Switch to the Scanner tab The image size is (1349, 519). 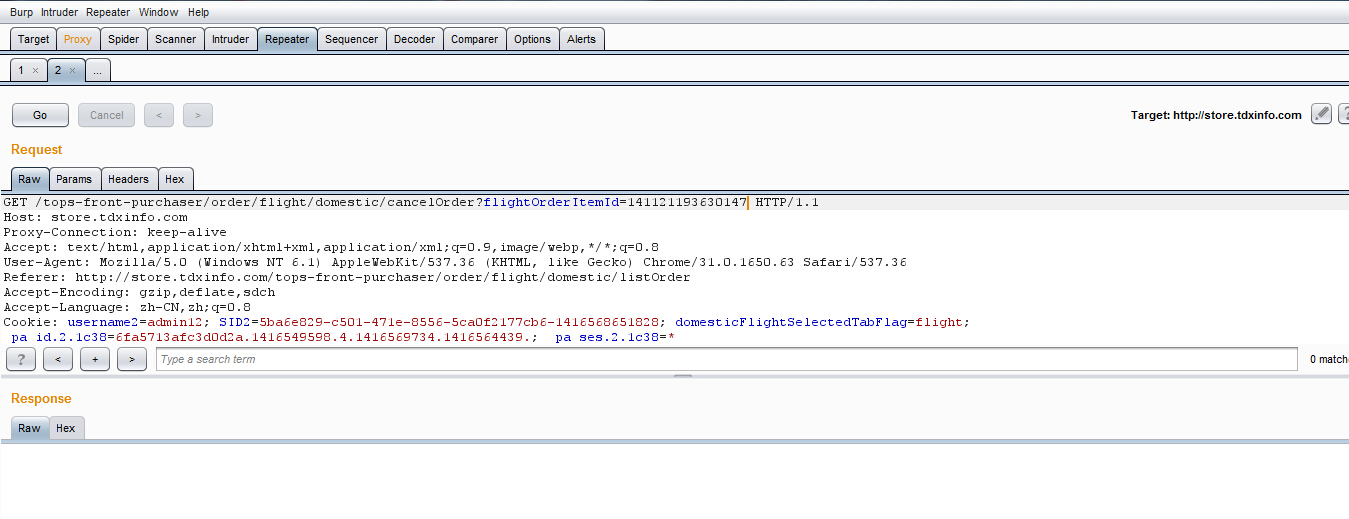tap(175, 39)
